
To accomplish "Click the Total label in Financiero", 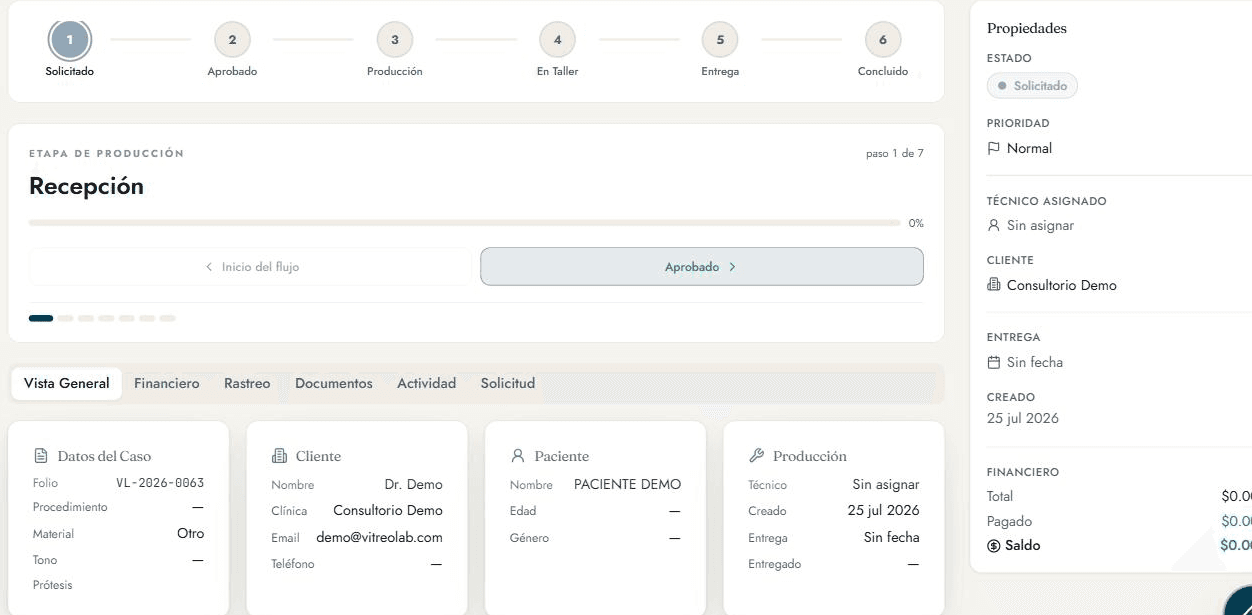I will [x=1000, y=496].
